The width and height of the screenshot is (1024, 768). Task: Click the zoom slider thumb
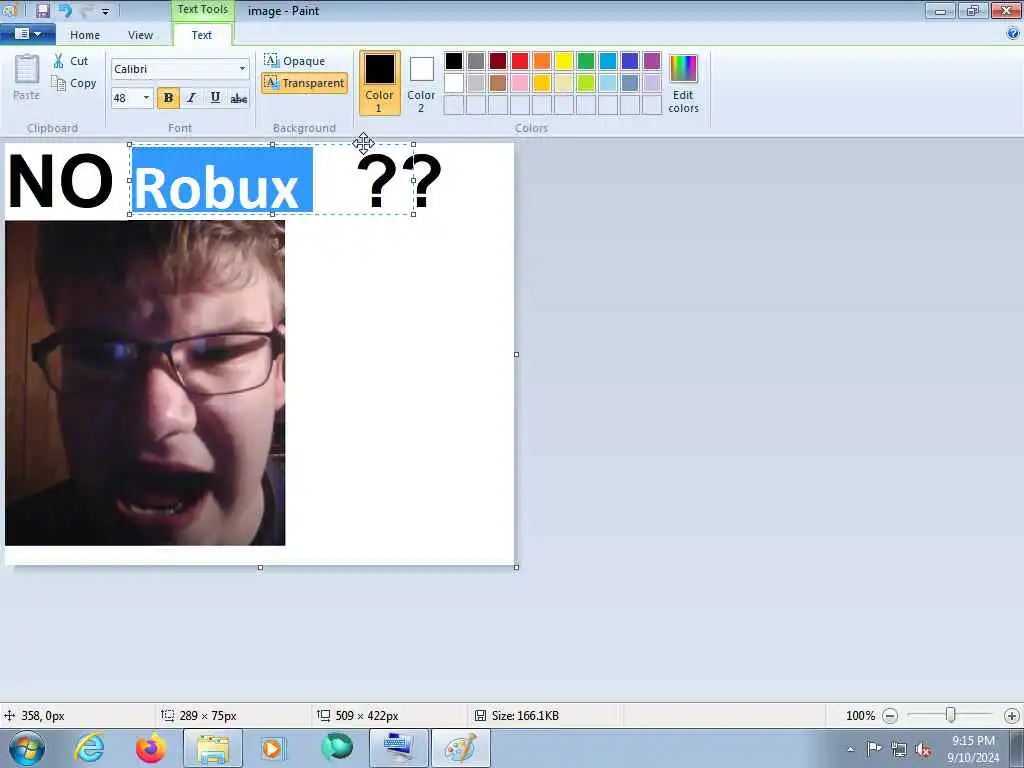coord(951,716)
